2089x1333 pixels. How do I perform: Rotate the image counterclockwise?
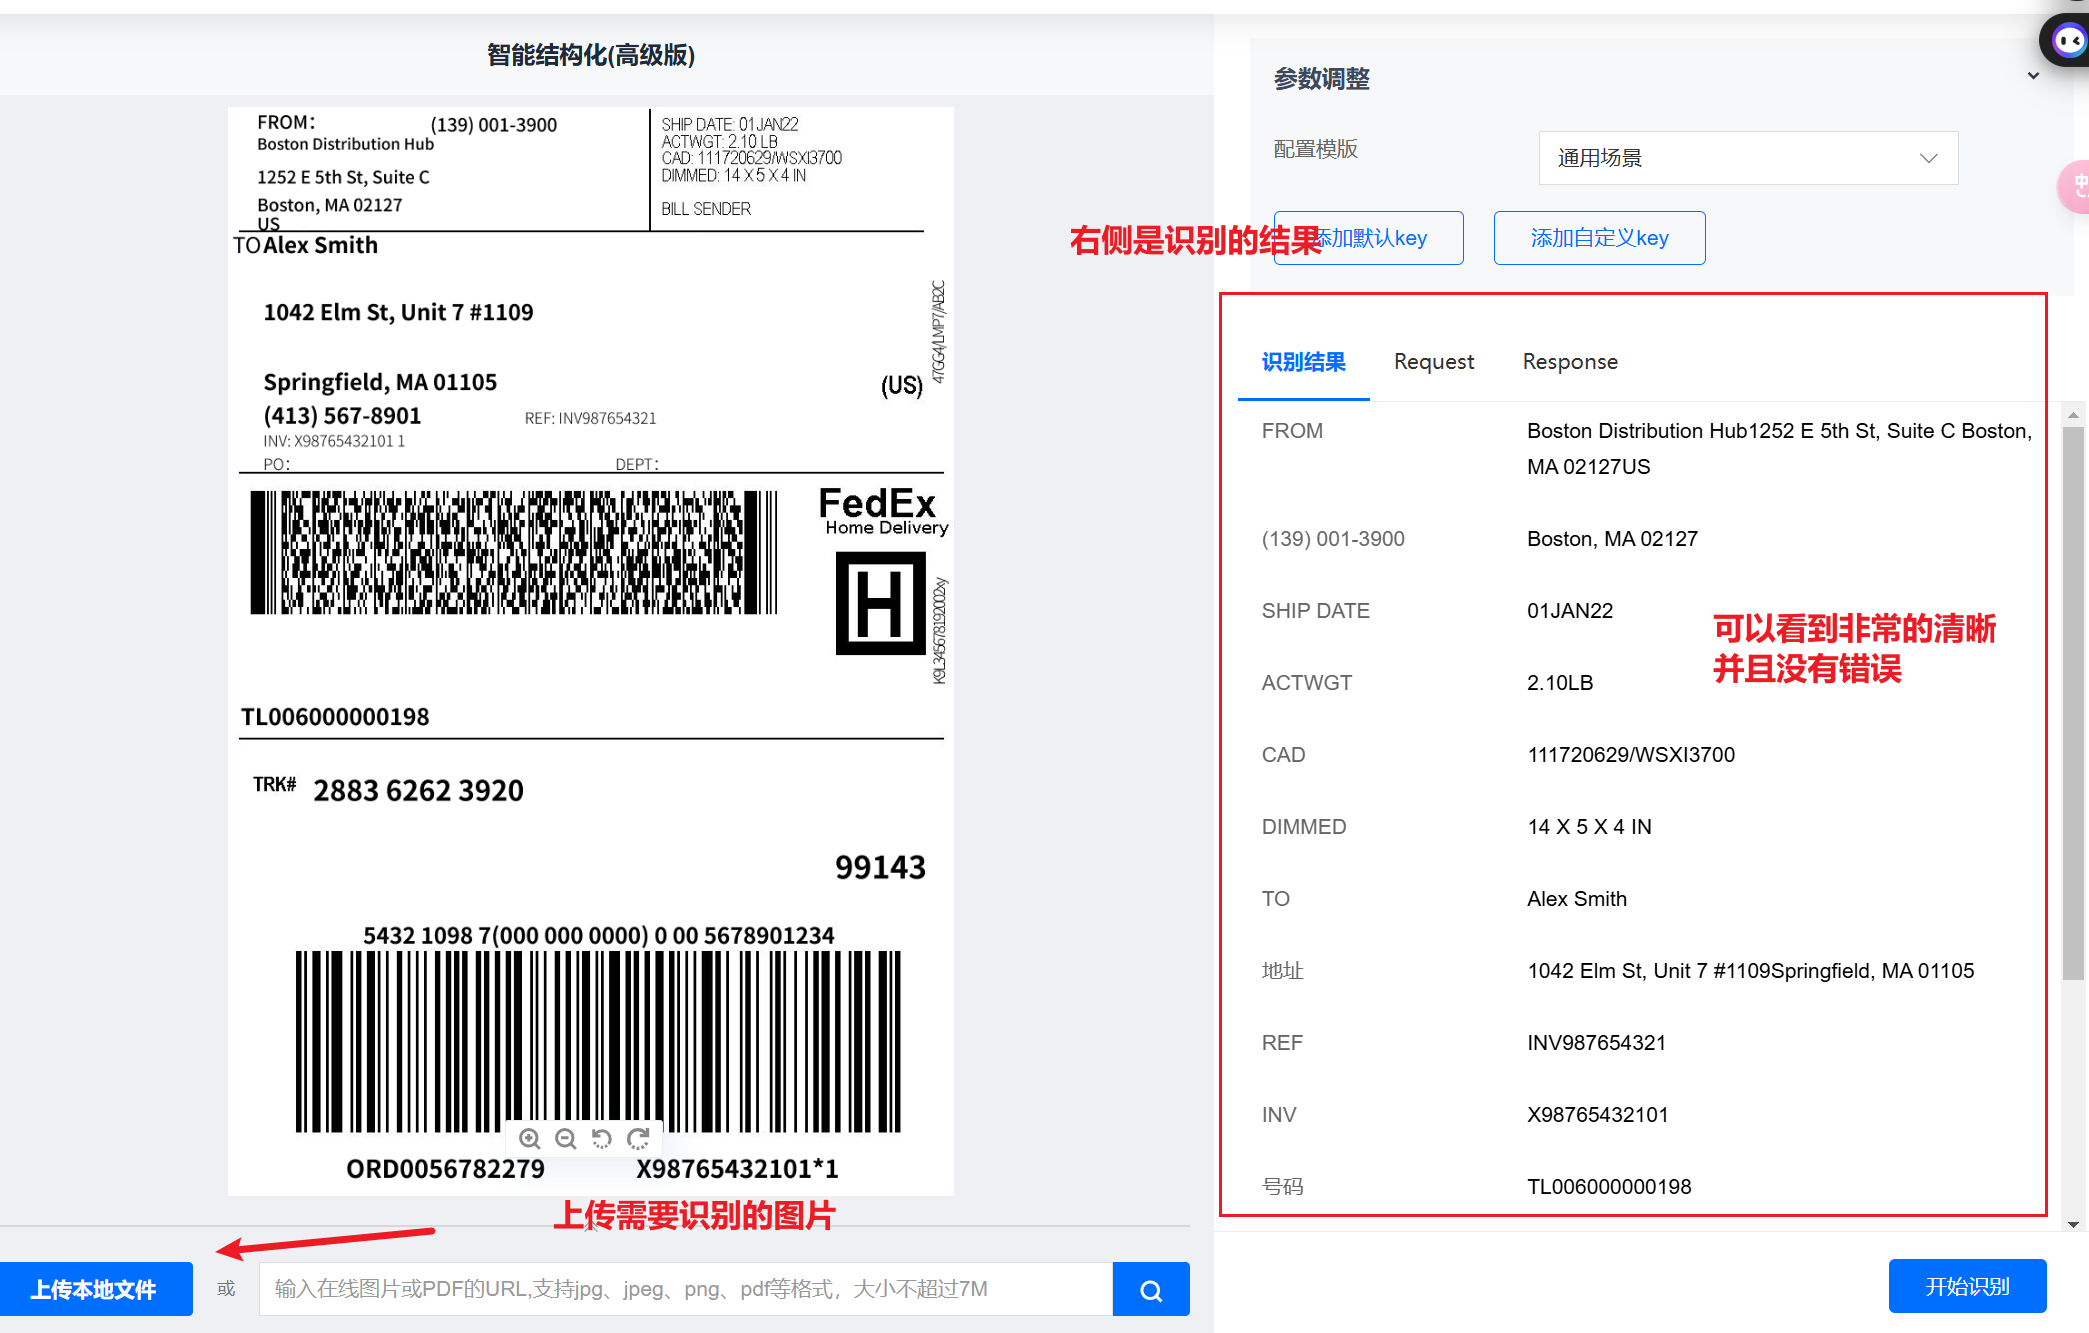[602, 1139]
